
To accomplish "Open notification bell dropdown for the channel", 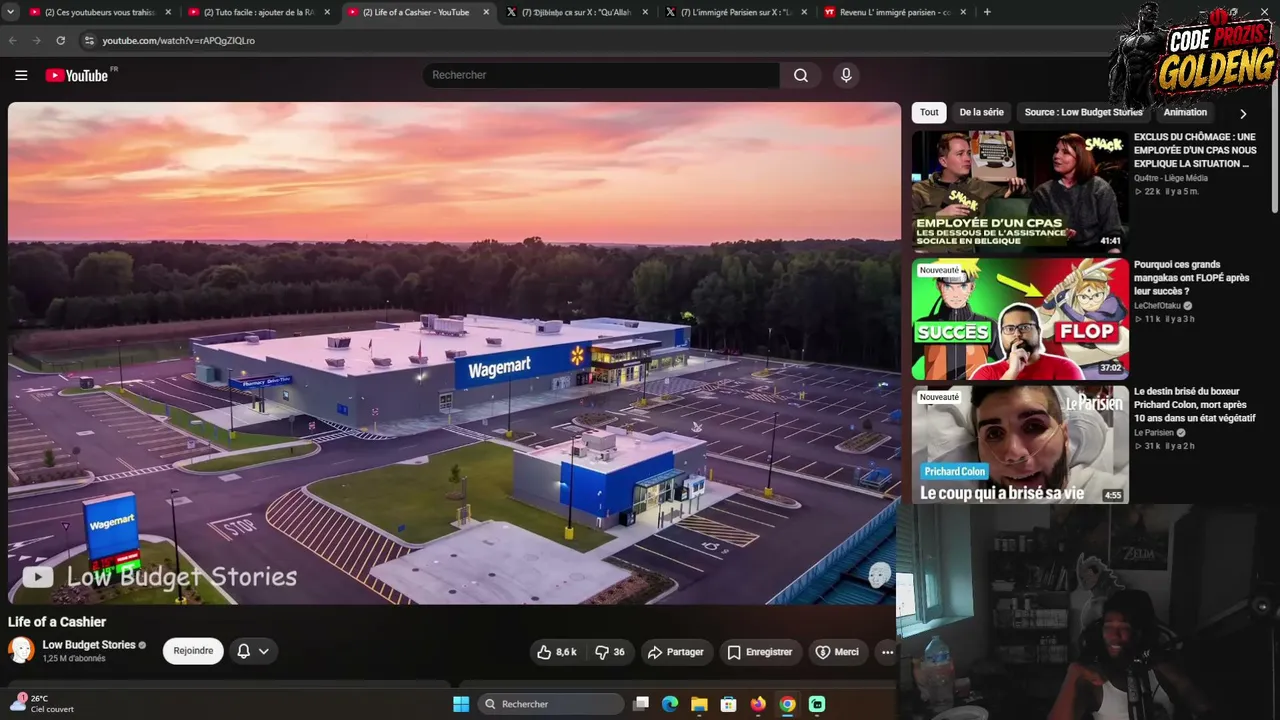I will [253, 651].
